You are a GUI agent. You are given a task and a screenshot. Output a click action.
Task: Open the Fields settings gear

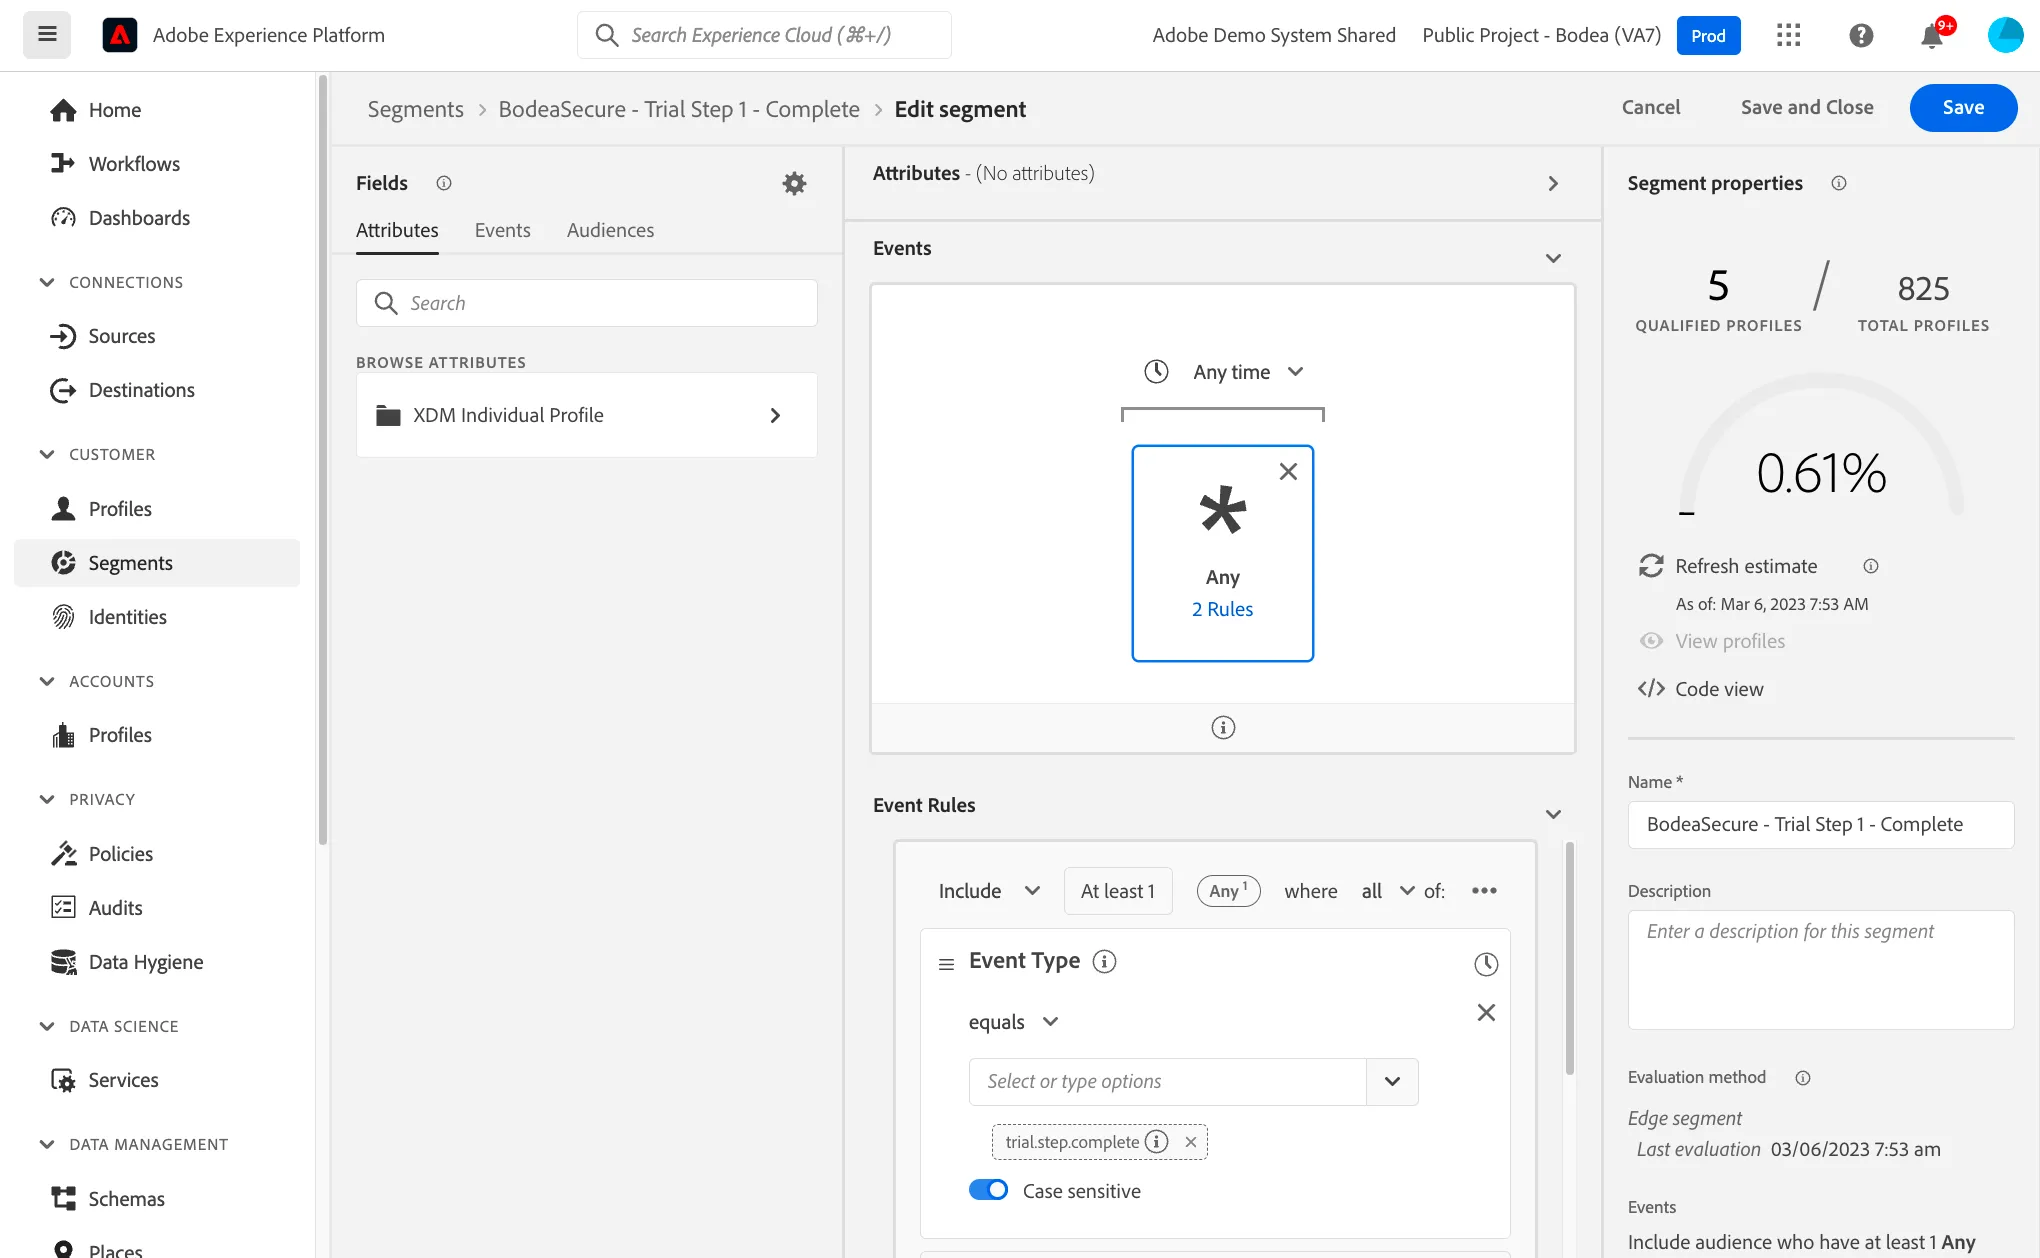[794, 183]
